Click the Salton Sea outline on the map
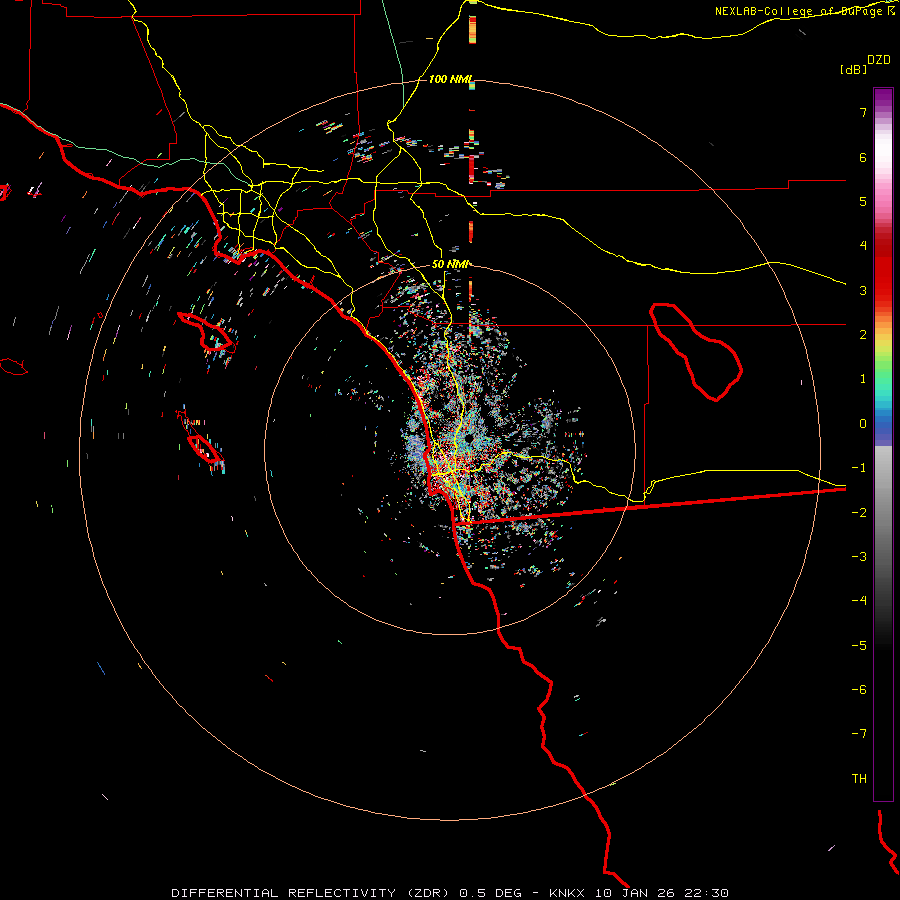Viewport: 900px width, 900px height. tap(696, 352)
